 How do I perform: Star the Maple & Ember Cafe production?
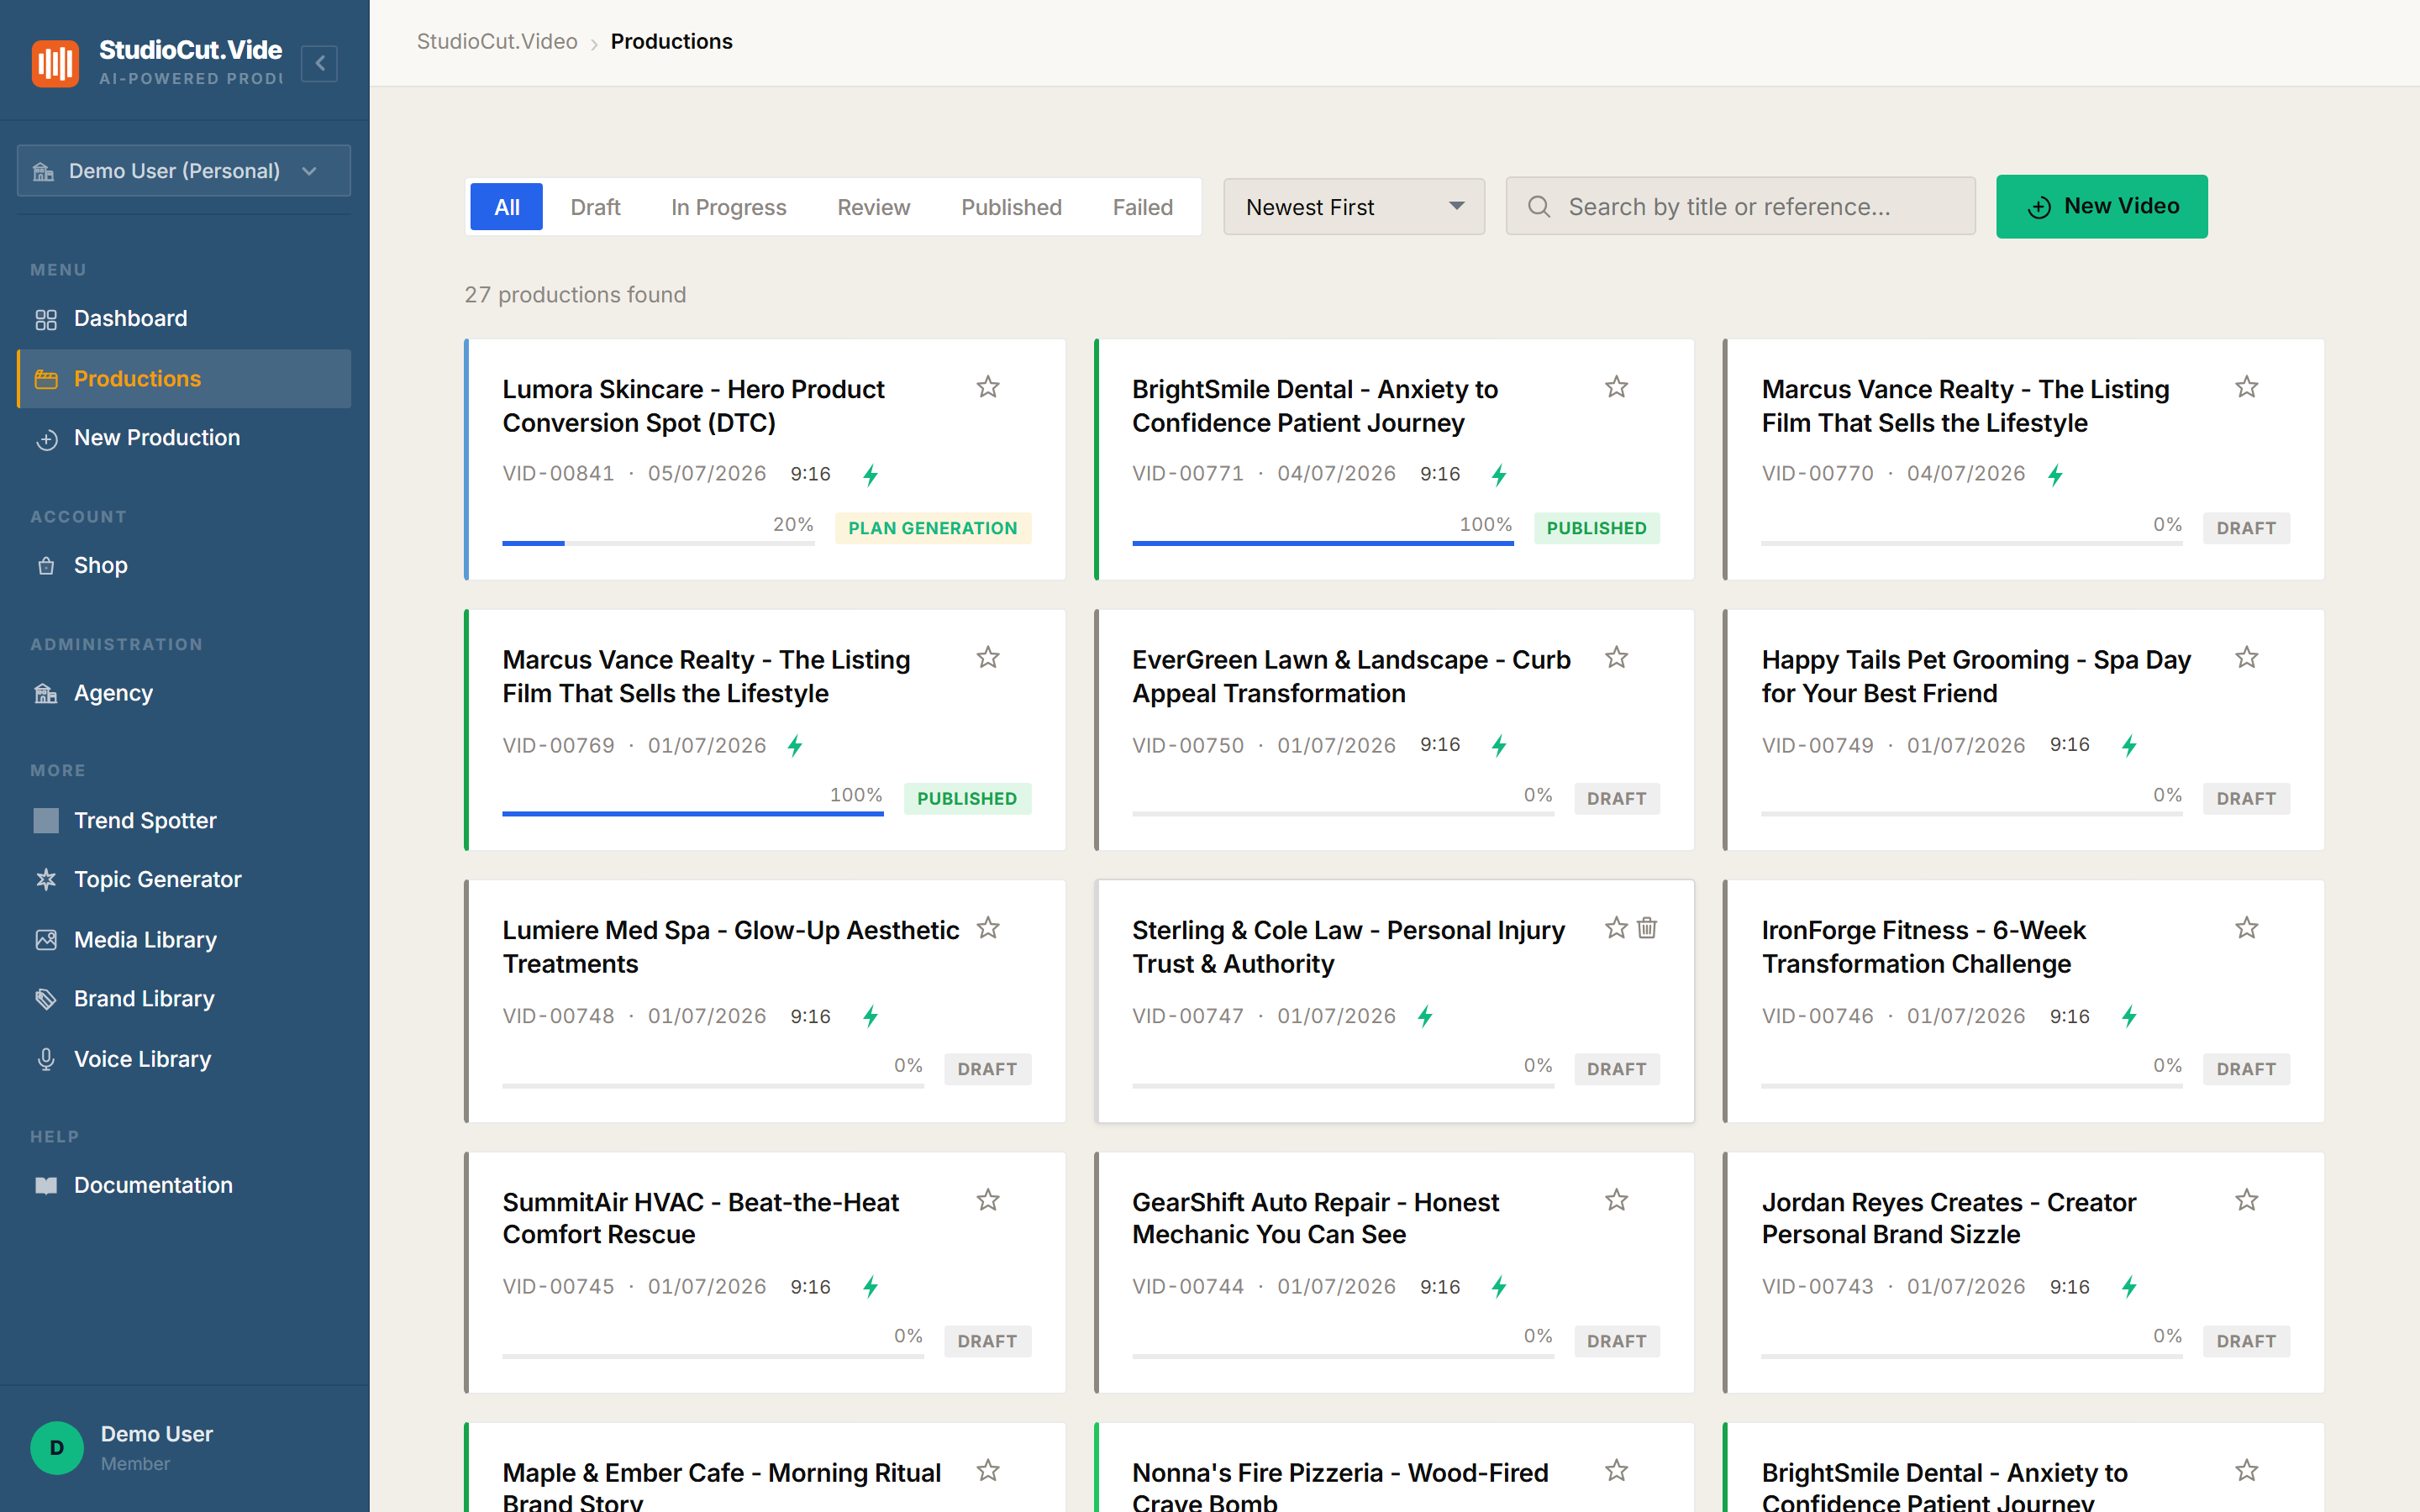(x=988, y=1471)
